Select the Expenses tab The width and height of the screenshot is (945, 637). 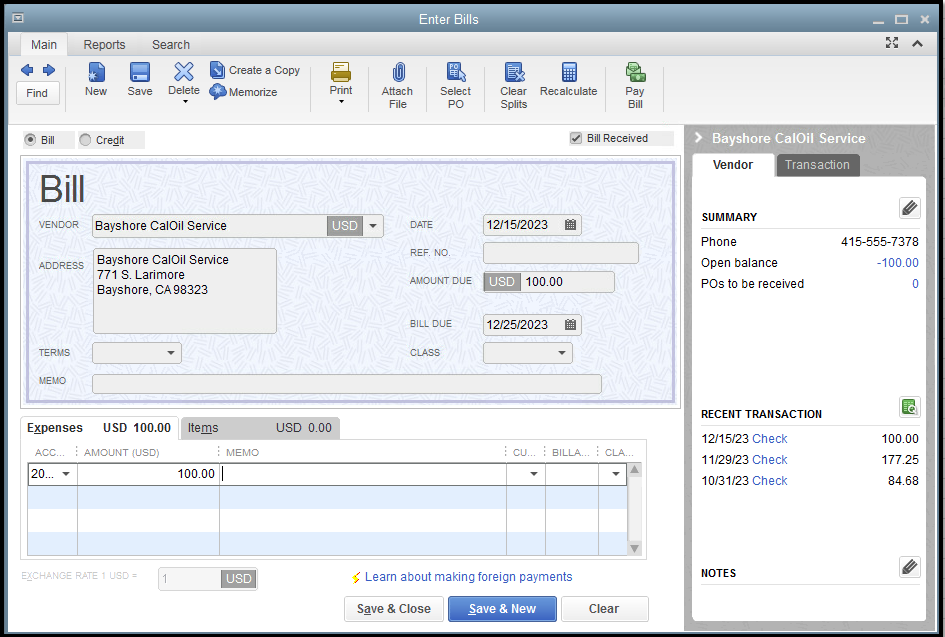99,428
